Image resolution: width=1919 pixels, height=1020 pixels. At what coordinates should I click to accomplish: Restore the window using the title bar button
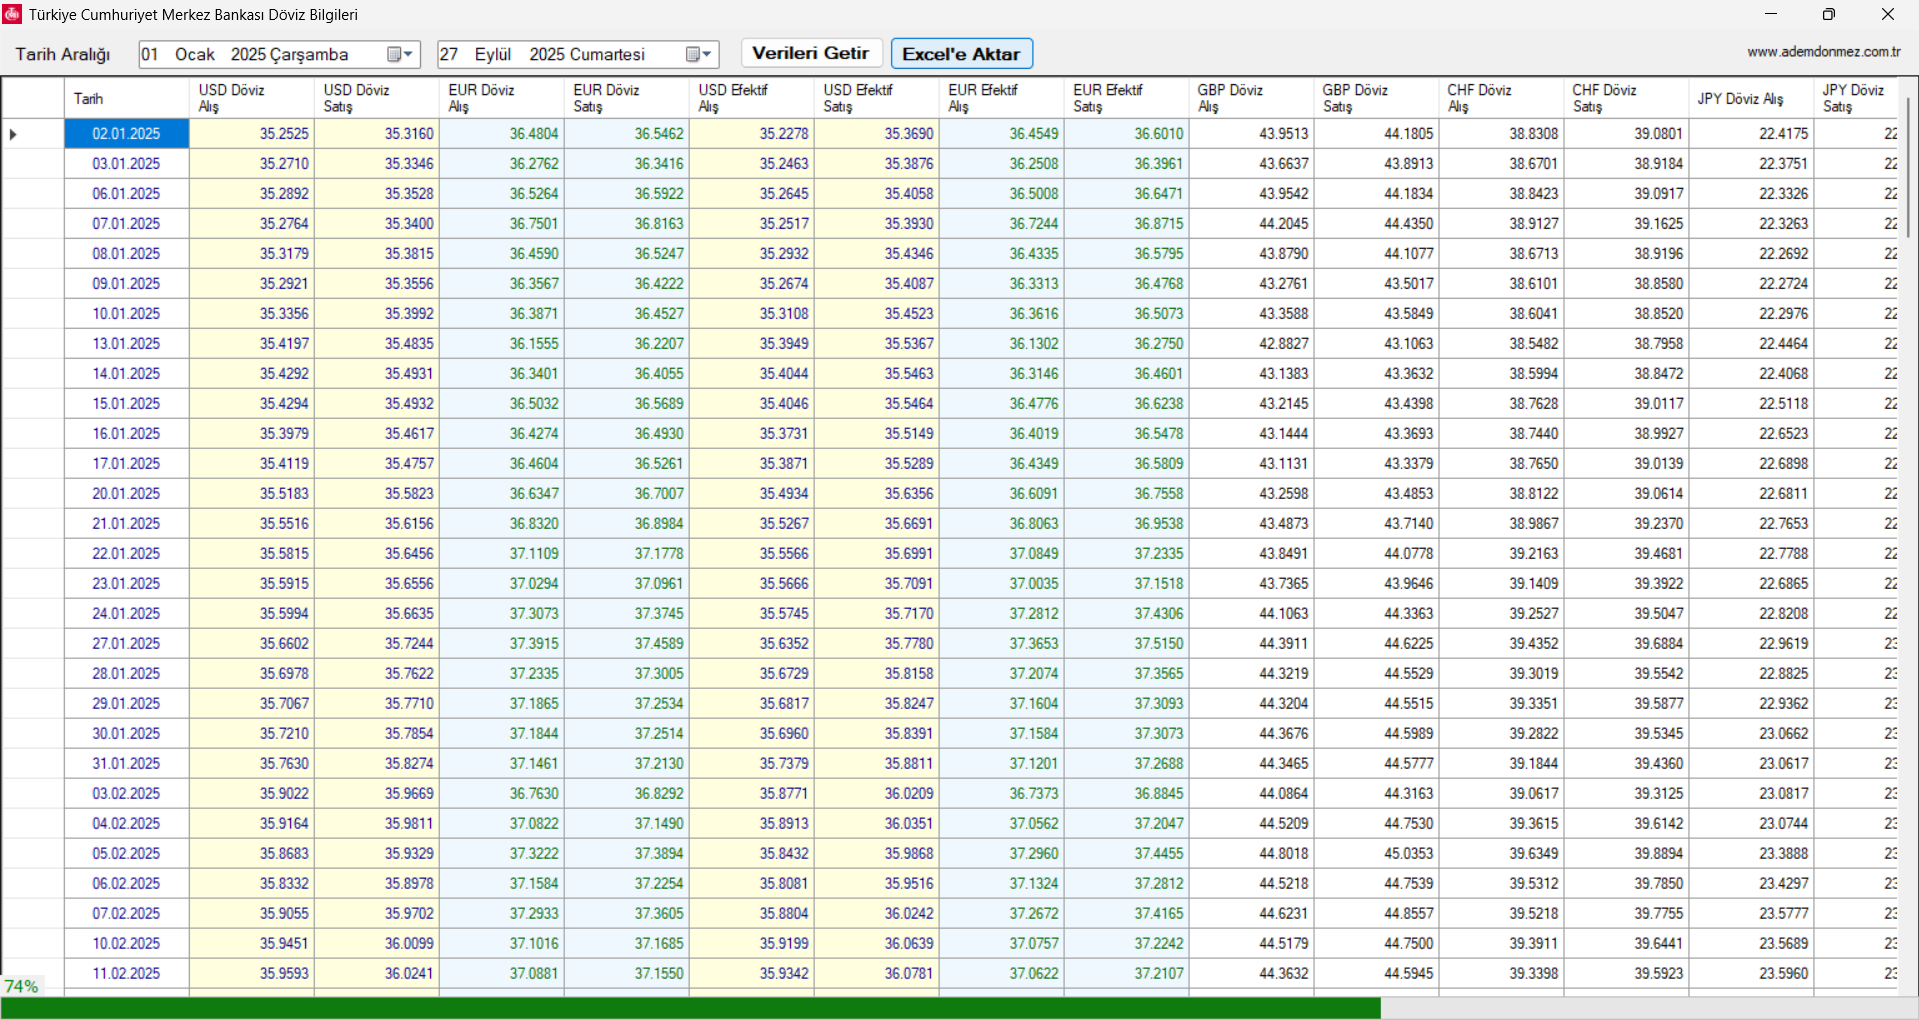(x=1828, y=14)
